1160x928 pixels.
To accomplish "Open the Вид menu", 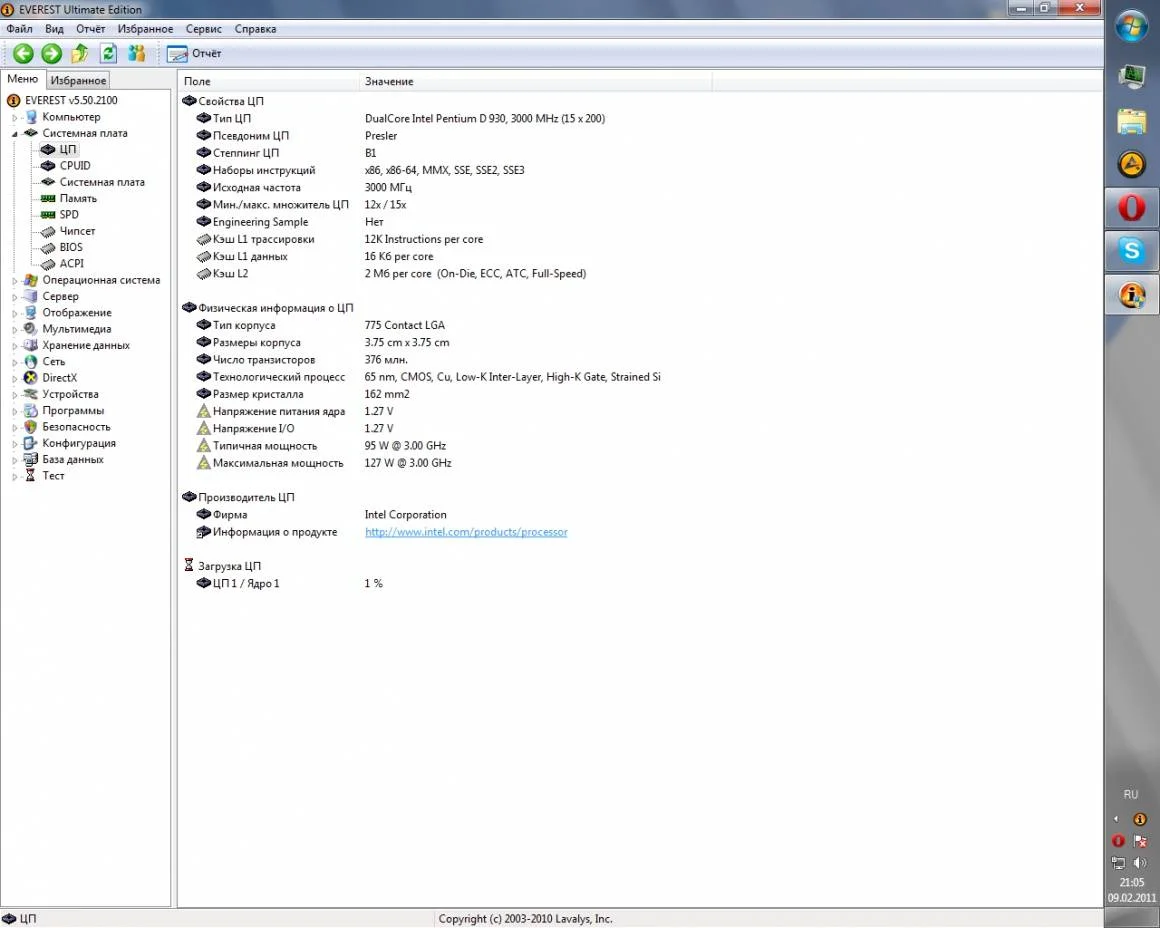I will (54, 29).
